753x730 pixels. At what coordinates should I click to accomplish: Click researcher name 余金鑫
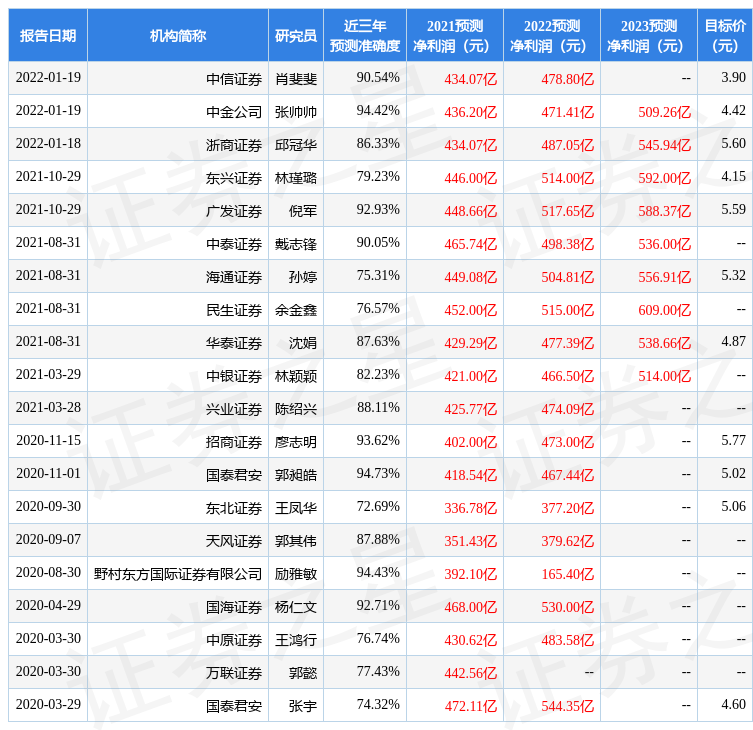click(296, 310)
